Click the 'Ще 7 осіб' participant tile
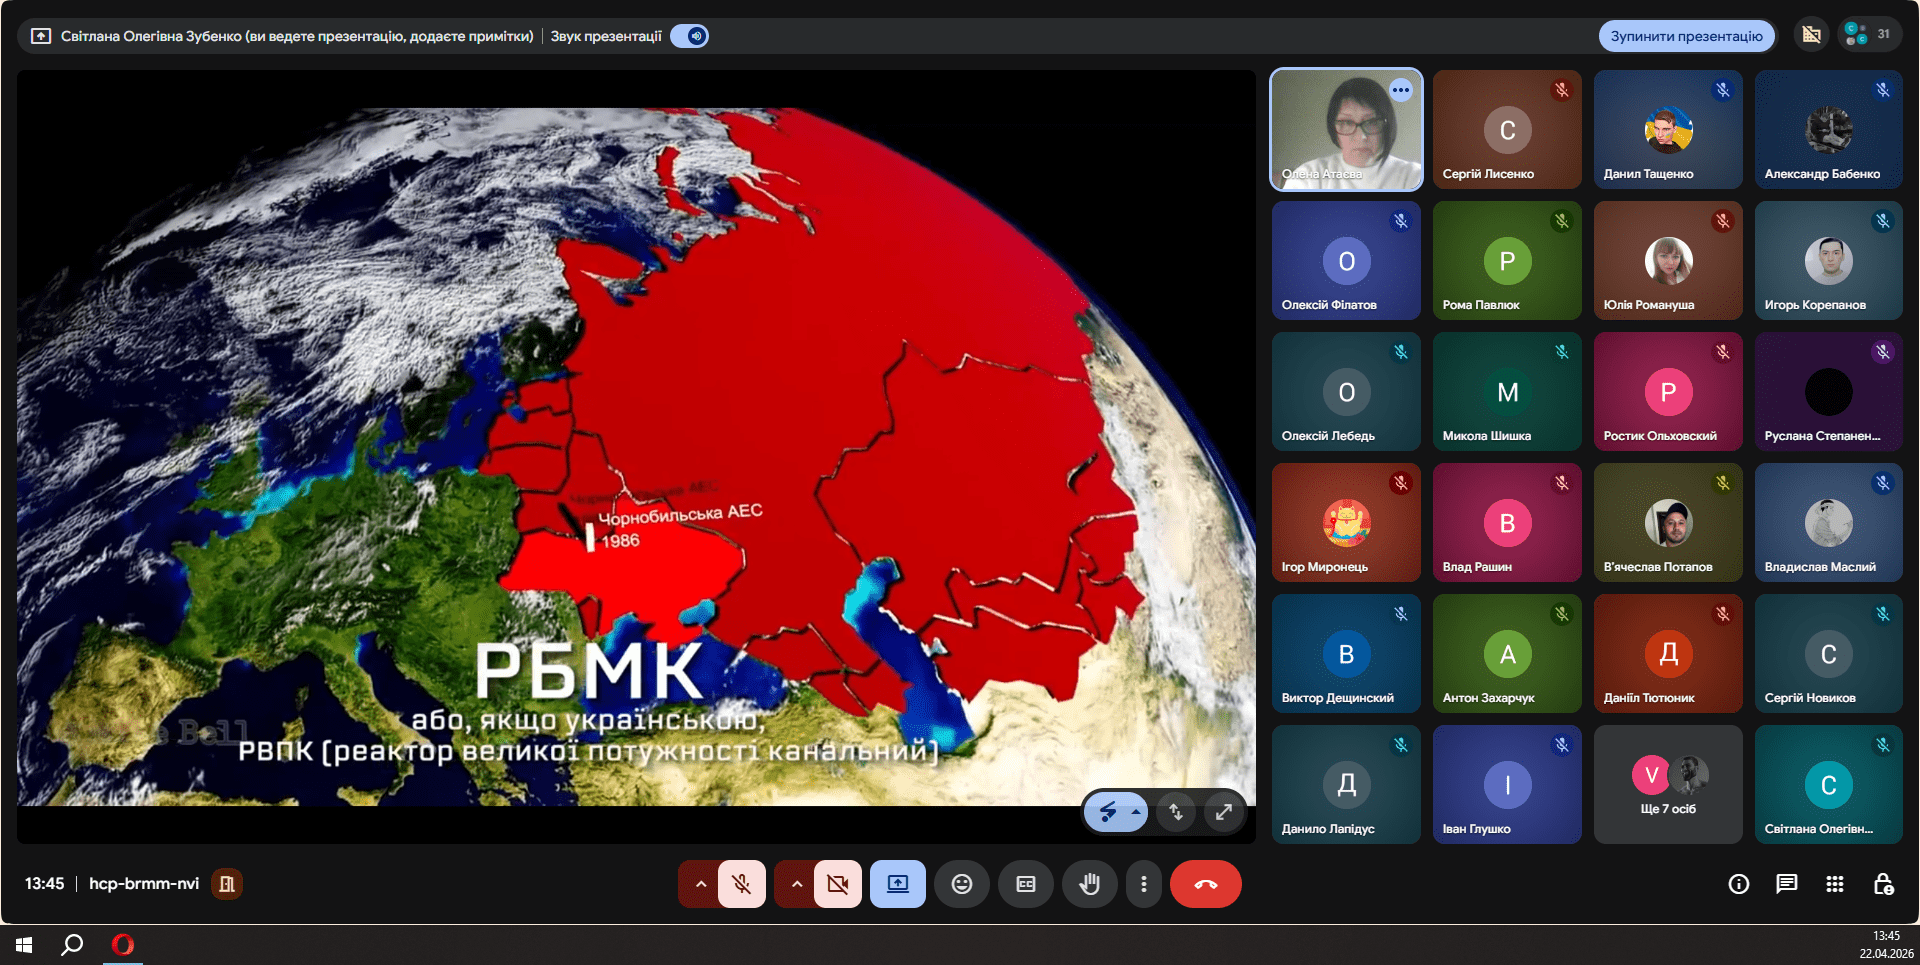The image size is (1920, 965). (1667, 785)
